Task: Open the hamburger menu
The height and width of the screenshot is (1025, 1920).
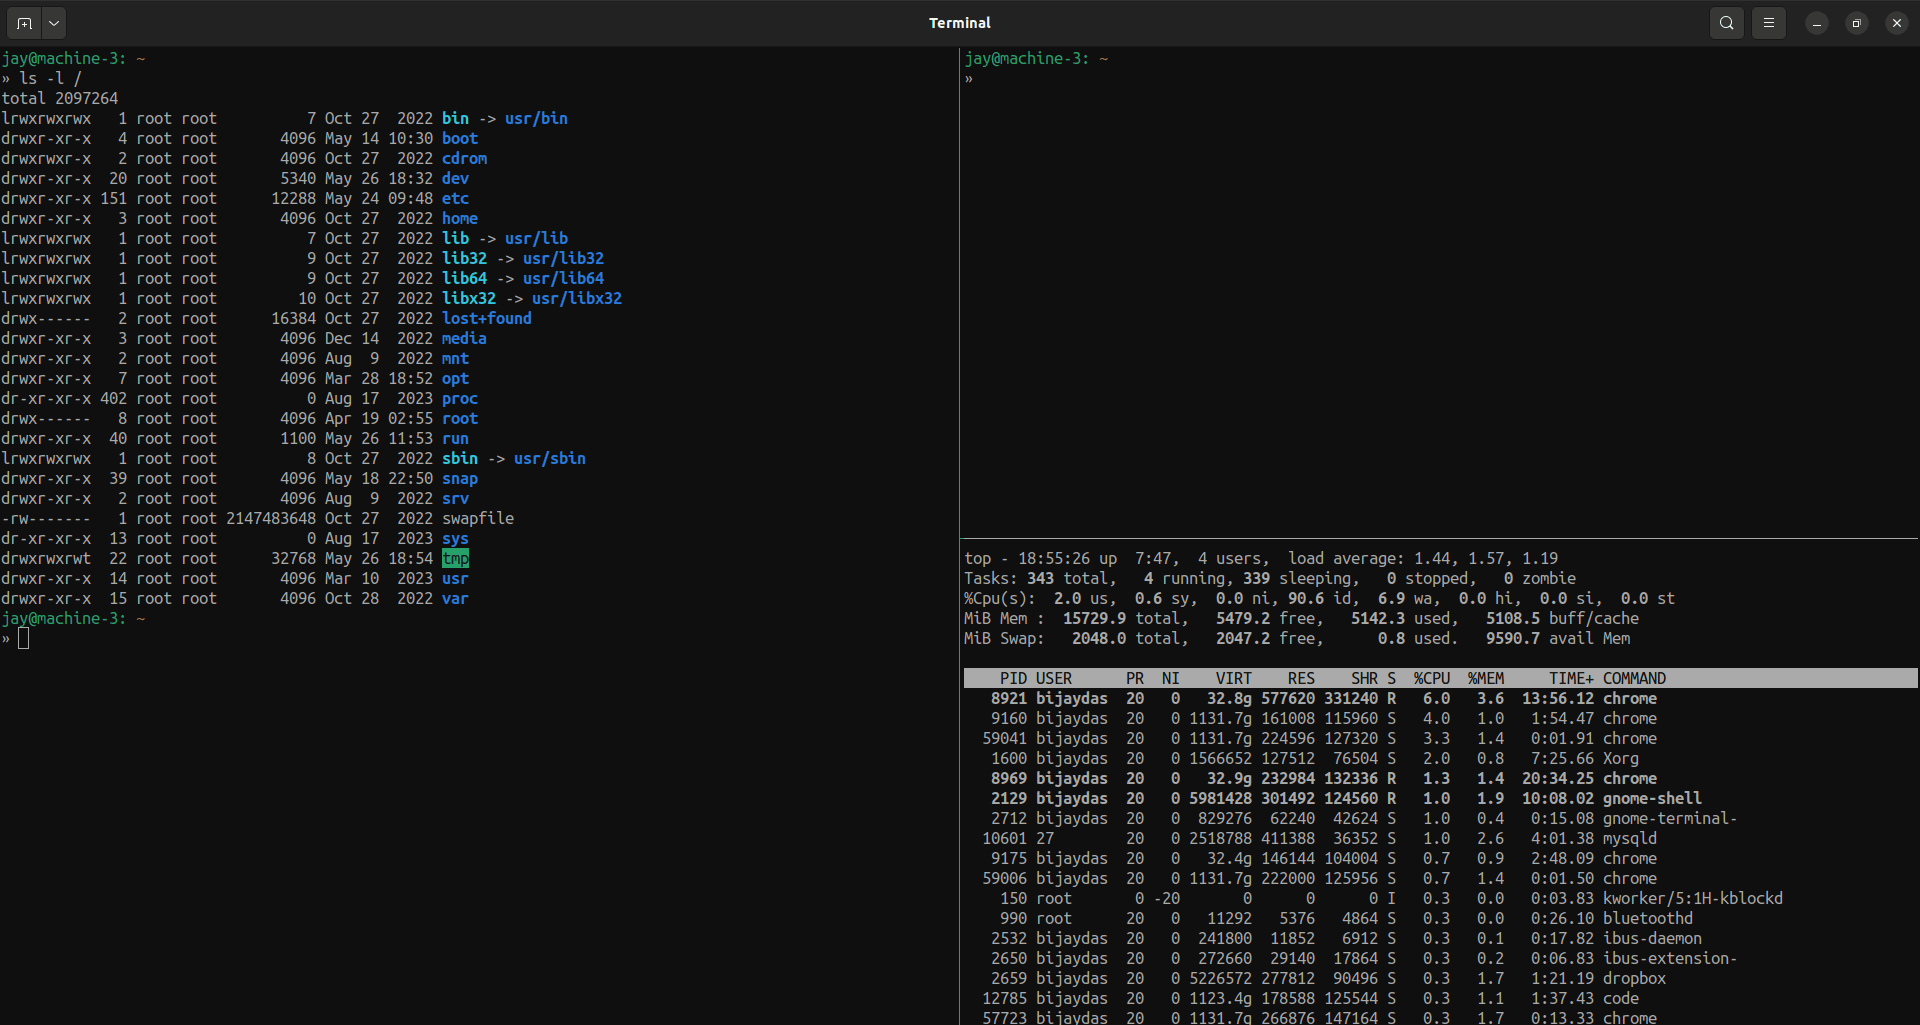Action: click(1769, 22)
